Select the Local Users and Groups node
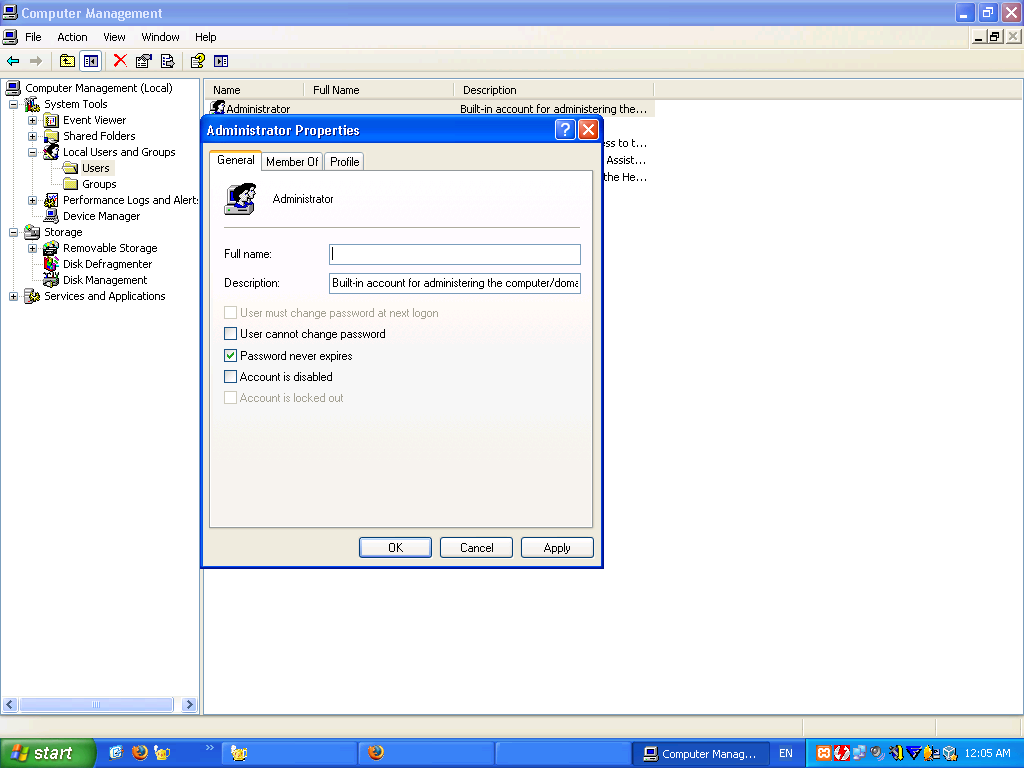The image size is (1024, 768). (x=119, y=152)
